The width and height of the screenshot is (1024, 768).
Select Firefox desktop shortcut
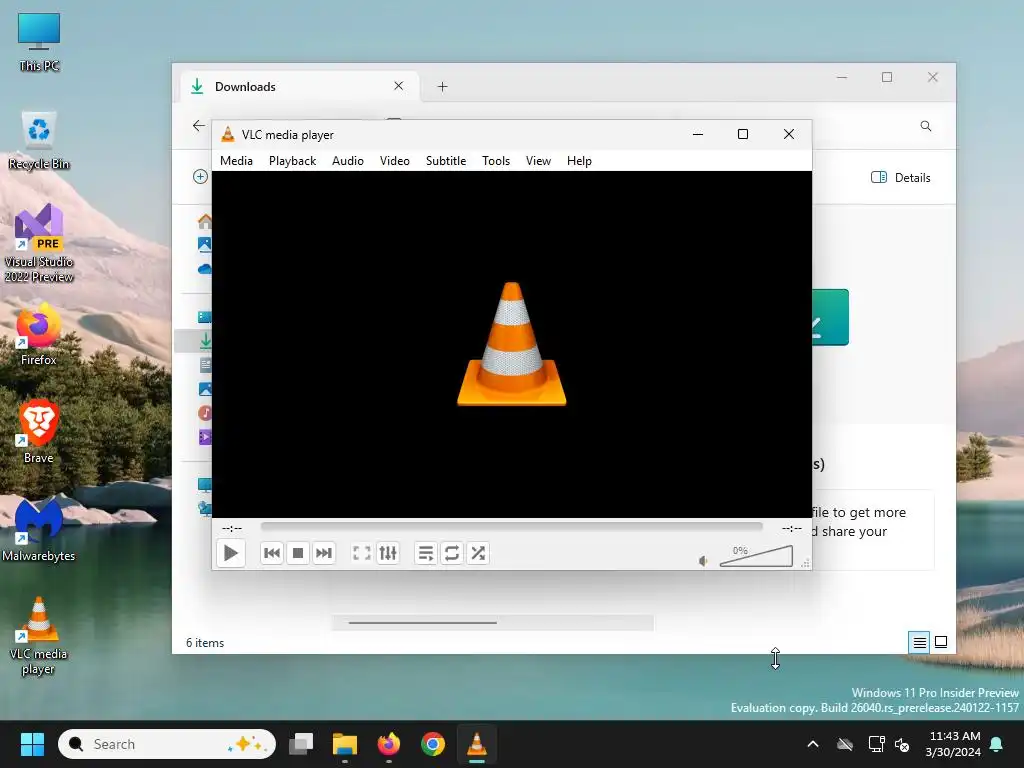coord(39,334)
